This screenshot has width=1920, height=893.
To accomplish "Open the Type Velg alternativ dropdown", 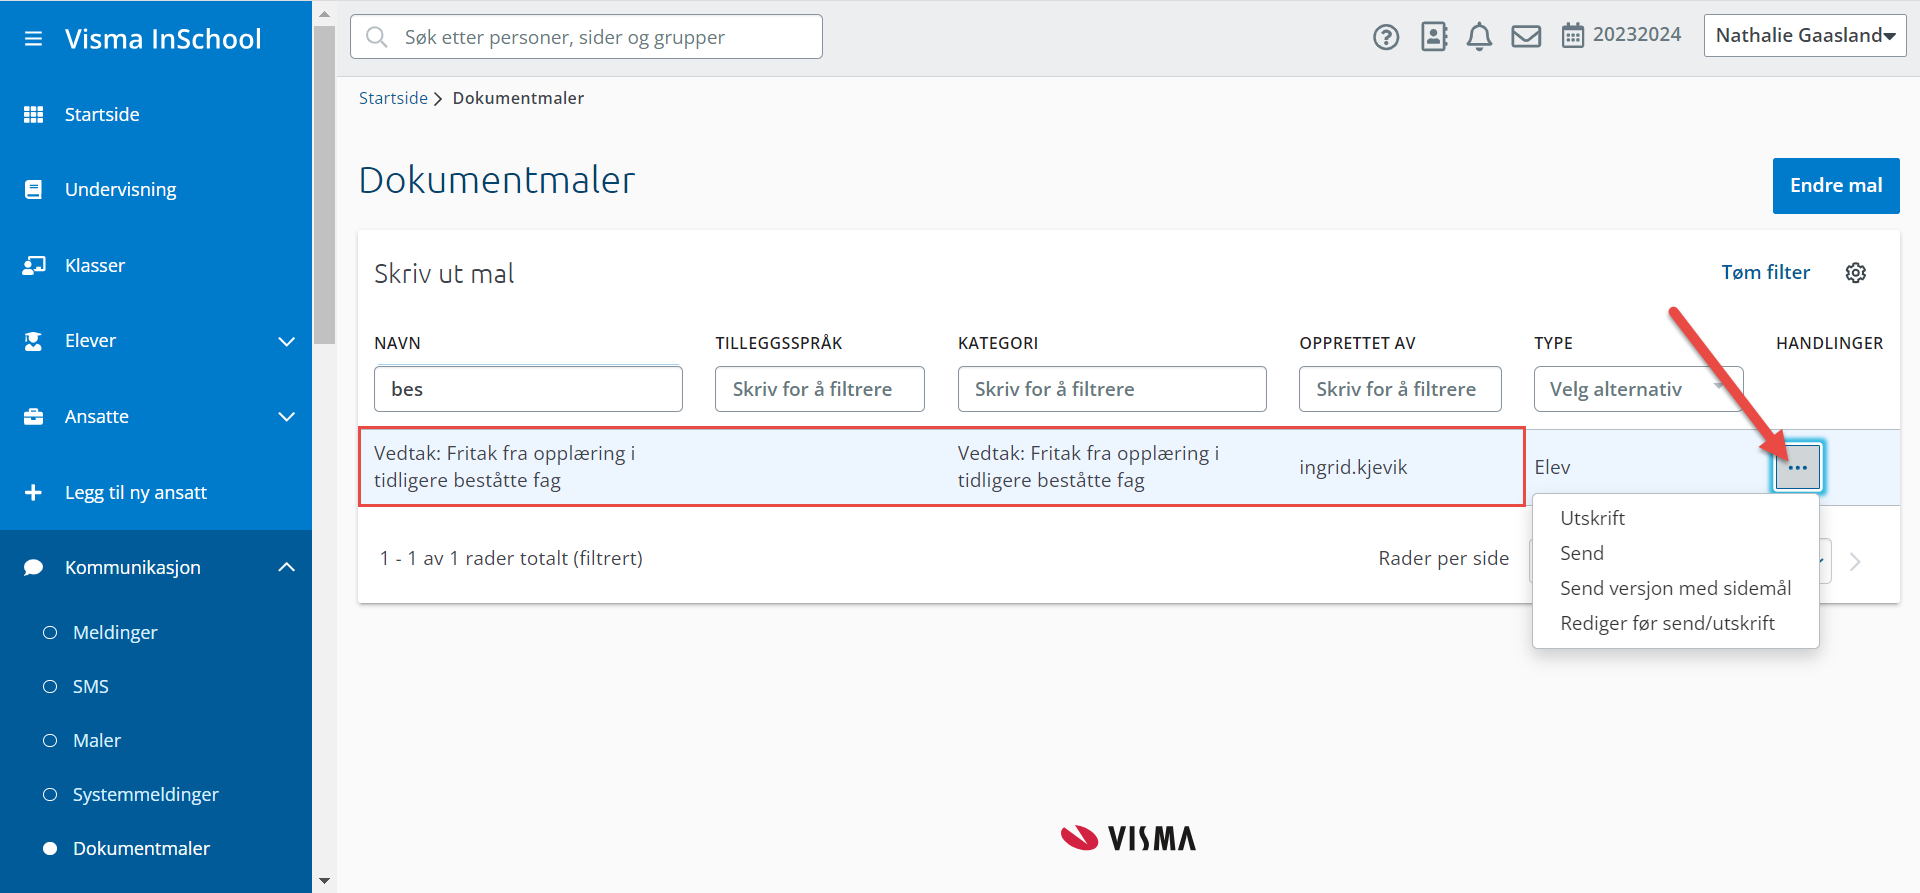I will pos(1638,389).
